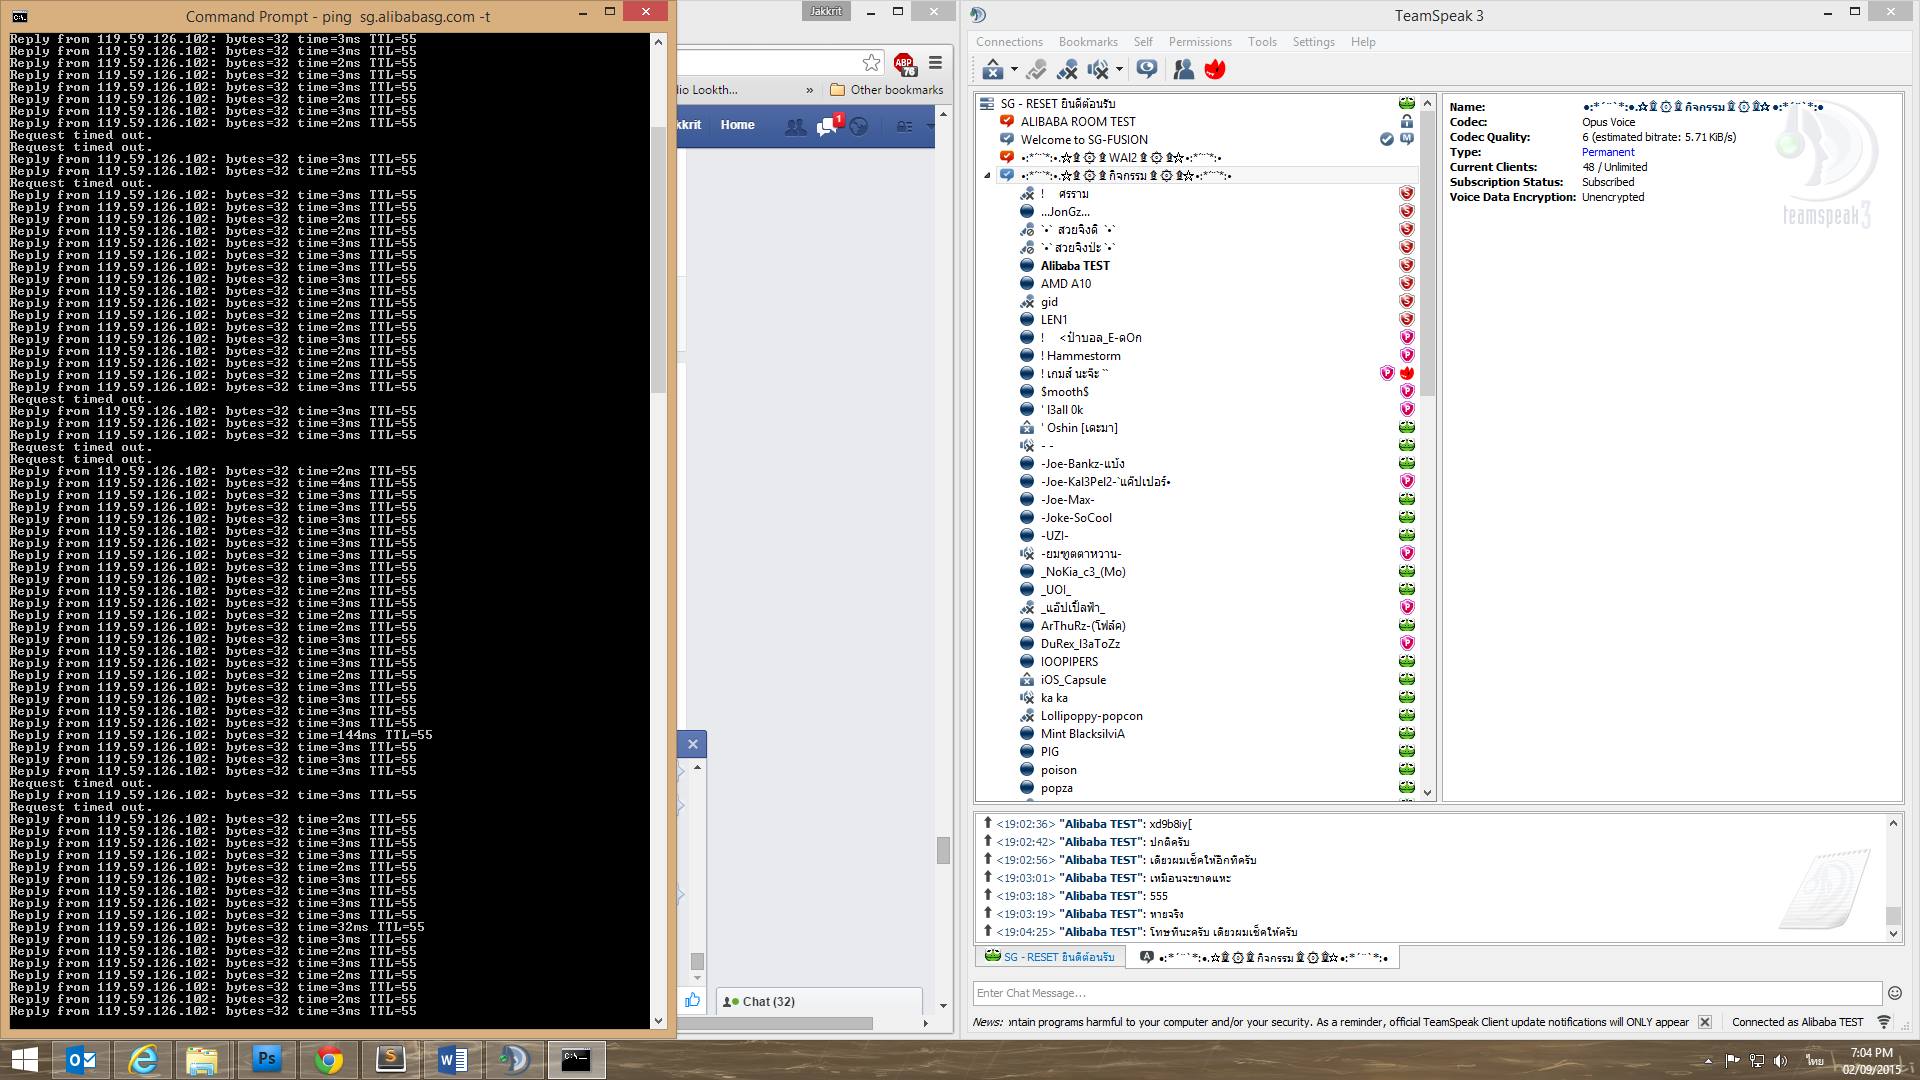
Task: Close the TeamSpeak news ticker
Action: [x=1705, y=1022]
